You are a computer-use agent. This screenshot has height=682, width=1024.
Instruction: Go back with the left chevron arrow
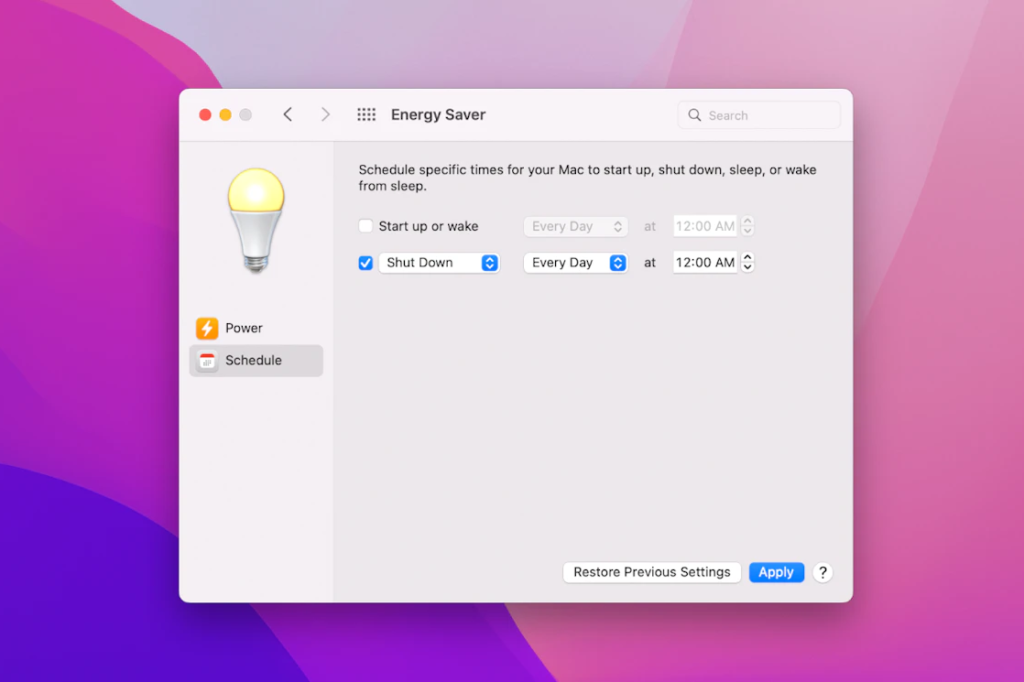[287, 115]
